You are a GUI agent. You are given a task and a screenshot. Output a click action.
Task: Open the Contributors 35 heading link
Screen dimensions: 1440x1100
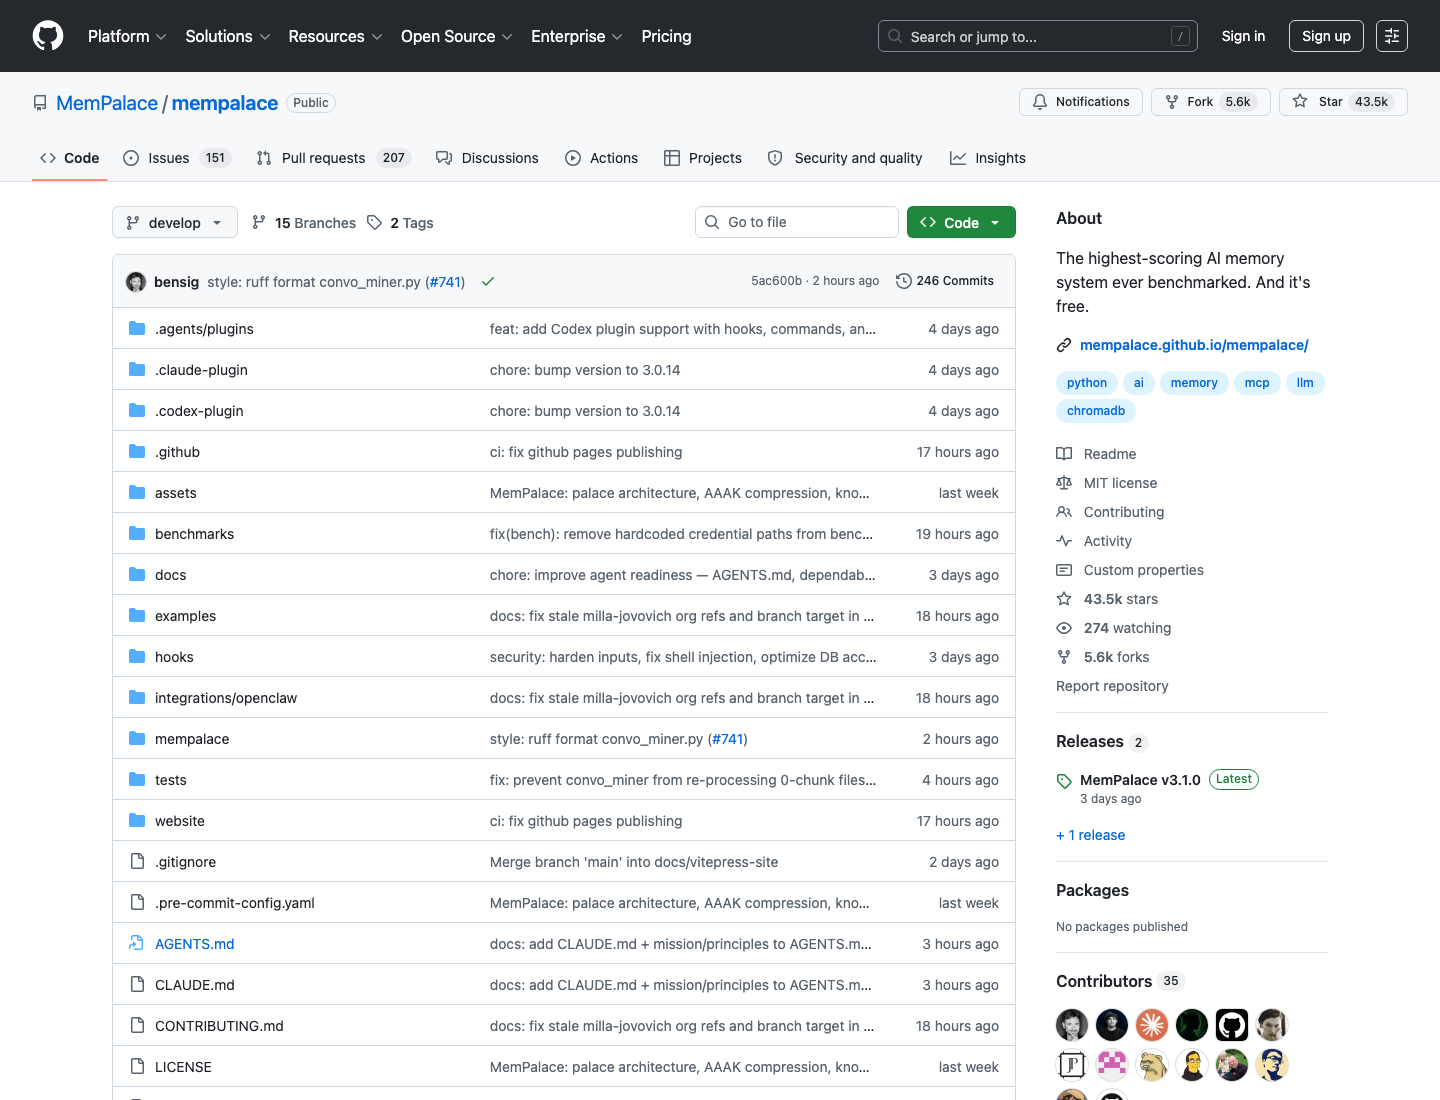click(1120, 981)
